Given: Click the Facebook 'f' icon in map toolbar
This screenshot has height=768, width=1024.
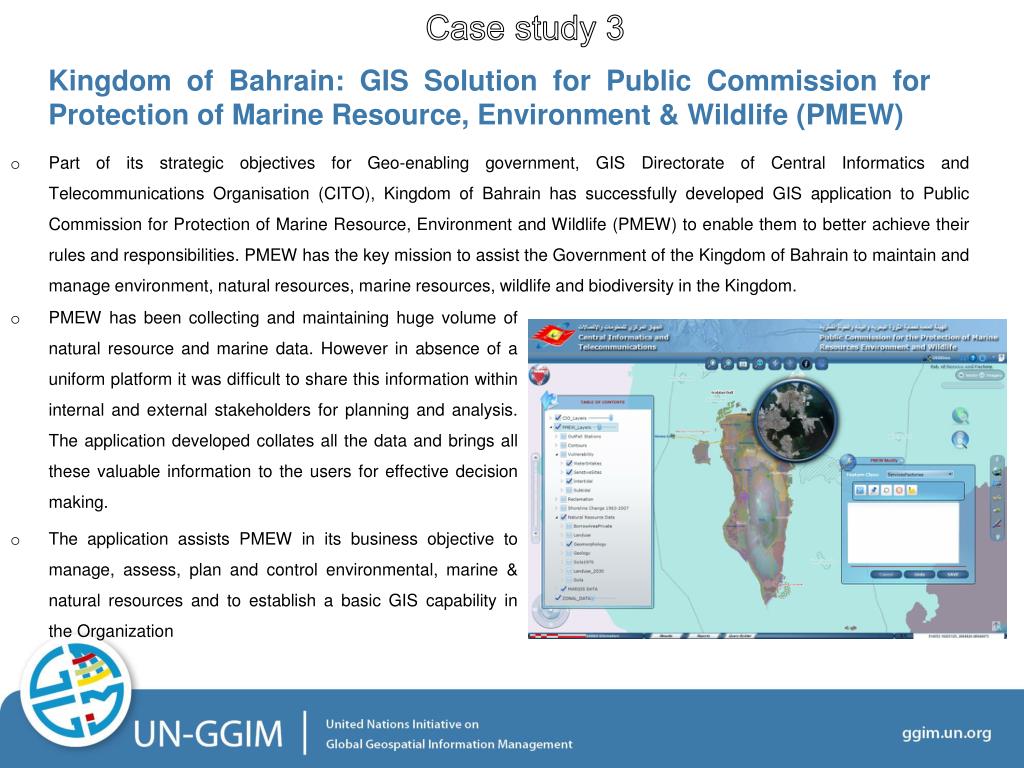Looking at the screenshot, I should coord(806,363).
